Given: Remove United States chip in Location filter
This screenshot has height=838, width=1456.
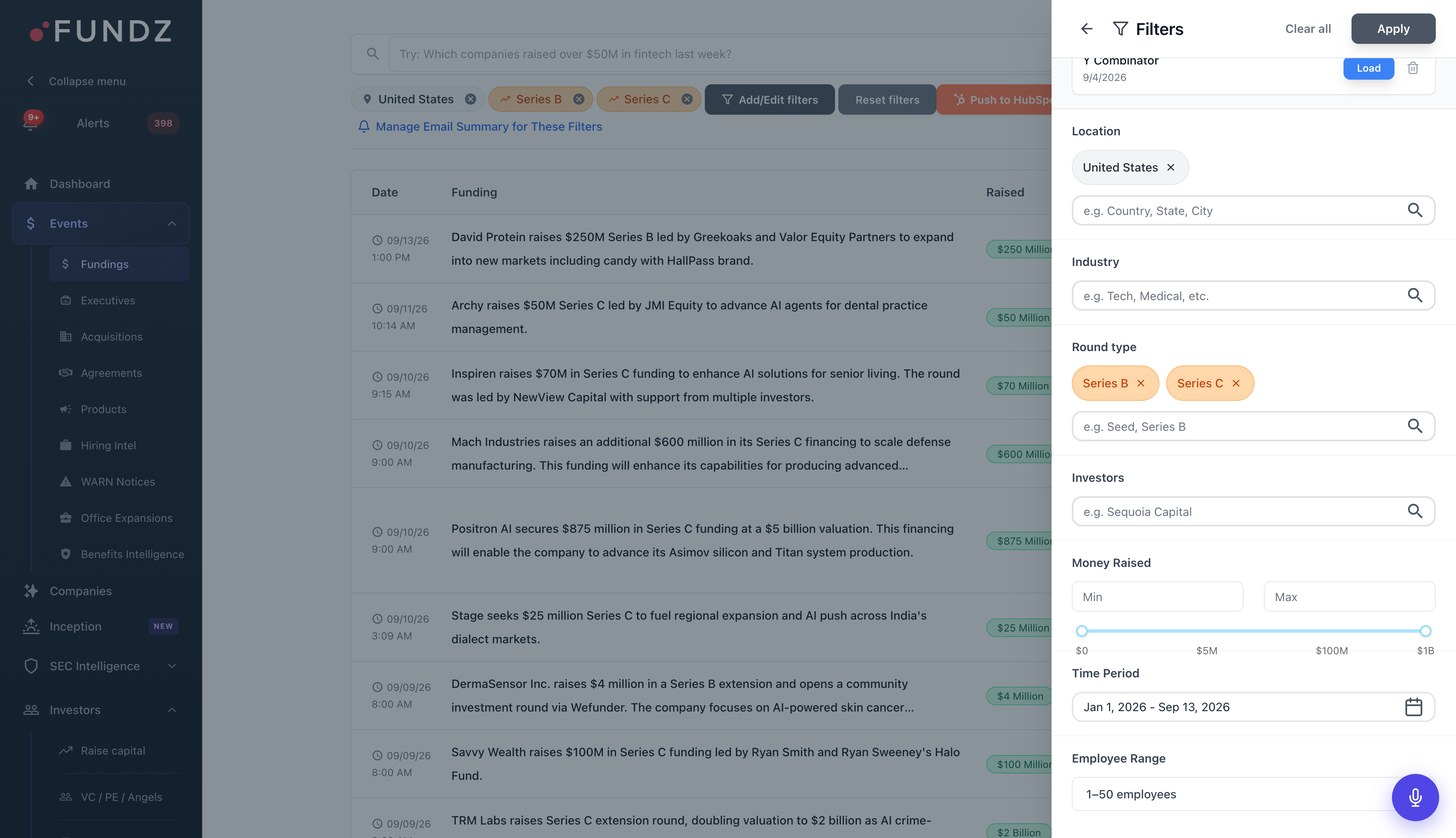Looking at the screenshot, I should pyautogui.click(x=1171, y=168).
